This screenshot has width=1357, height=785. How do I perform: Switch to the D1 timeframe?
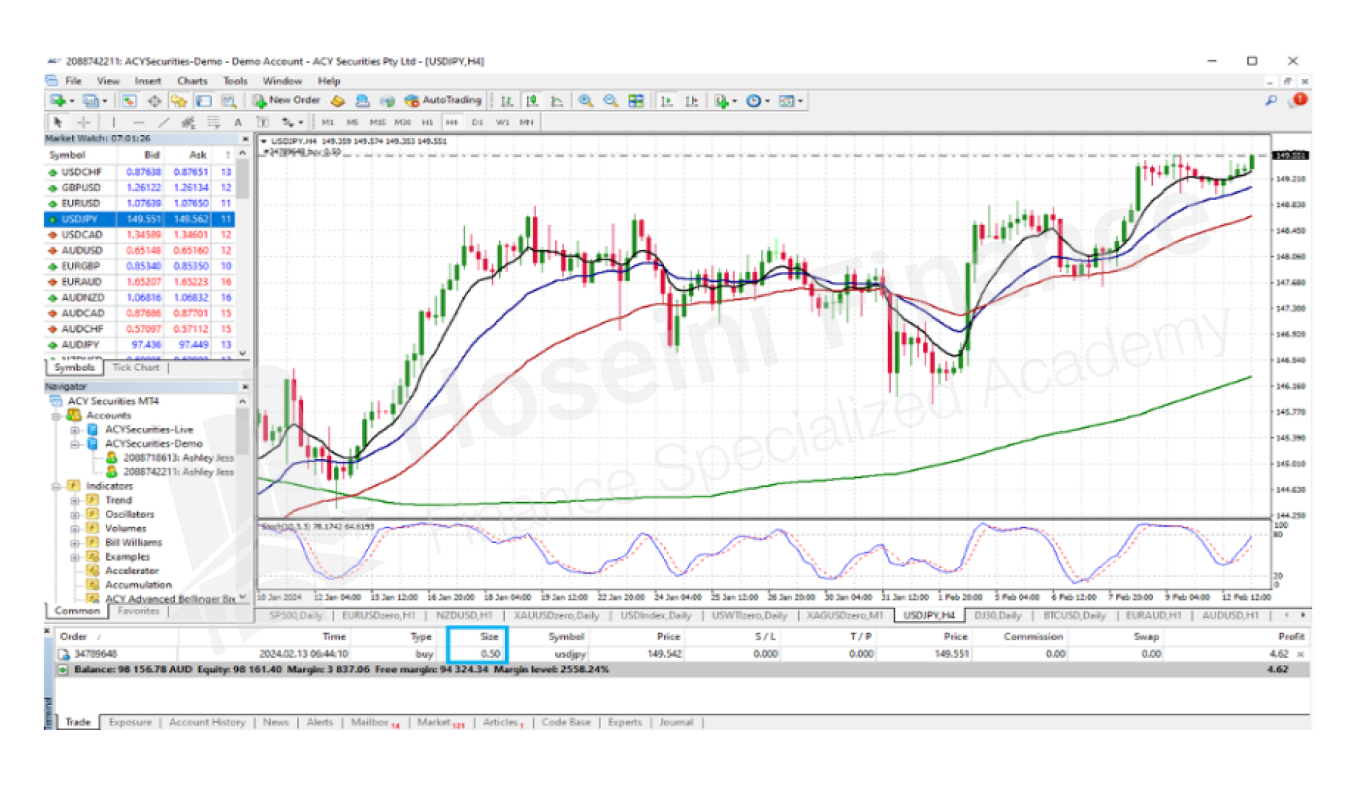click(477, 122)
